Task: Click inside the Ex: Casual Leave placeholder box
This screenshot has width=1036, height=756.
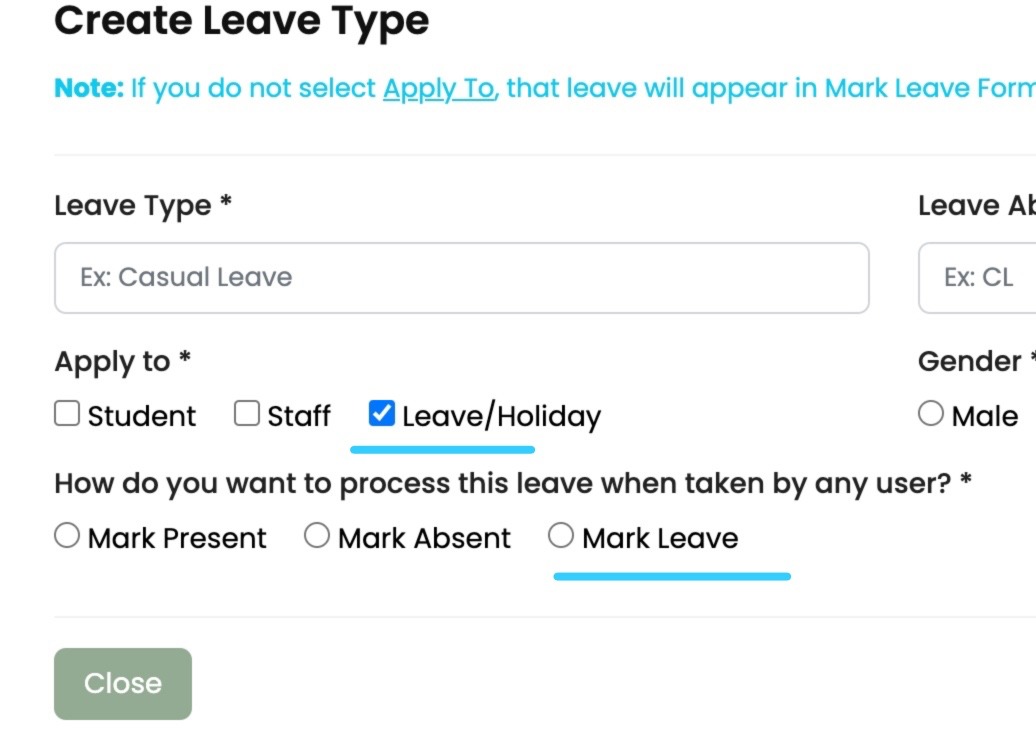Action: pos(461,277)
